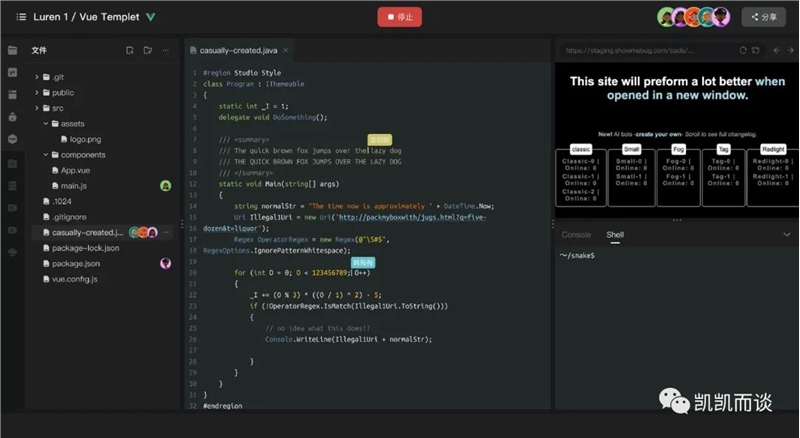Click the dimmed list icon in left sidebar

13,185
